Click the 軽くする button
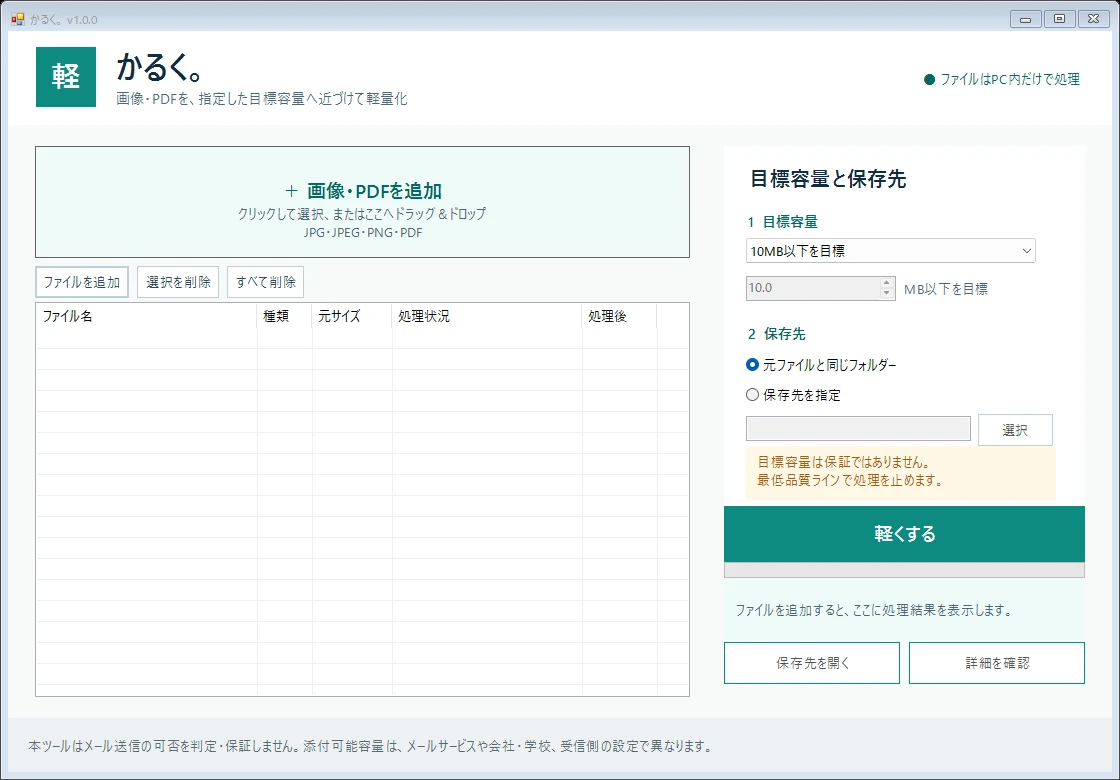Image resolution: width=1120 pixels, height=780 pixels. (x=904, y=534)
